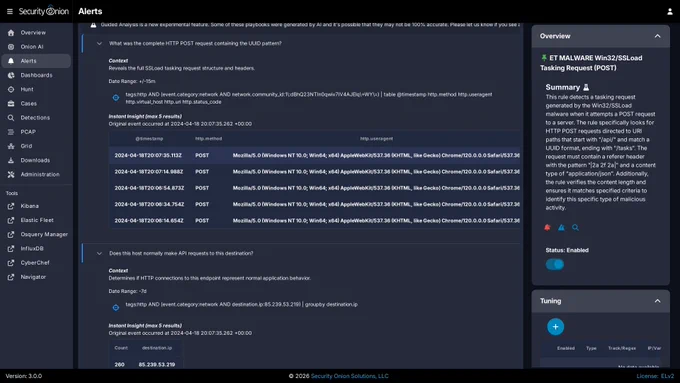The width and height of the screenshot is (680, 383).
Task: Click the PCAP icon in sidebar
Action: point(11,132)
